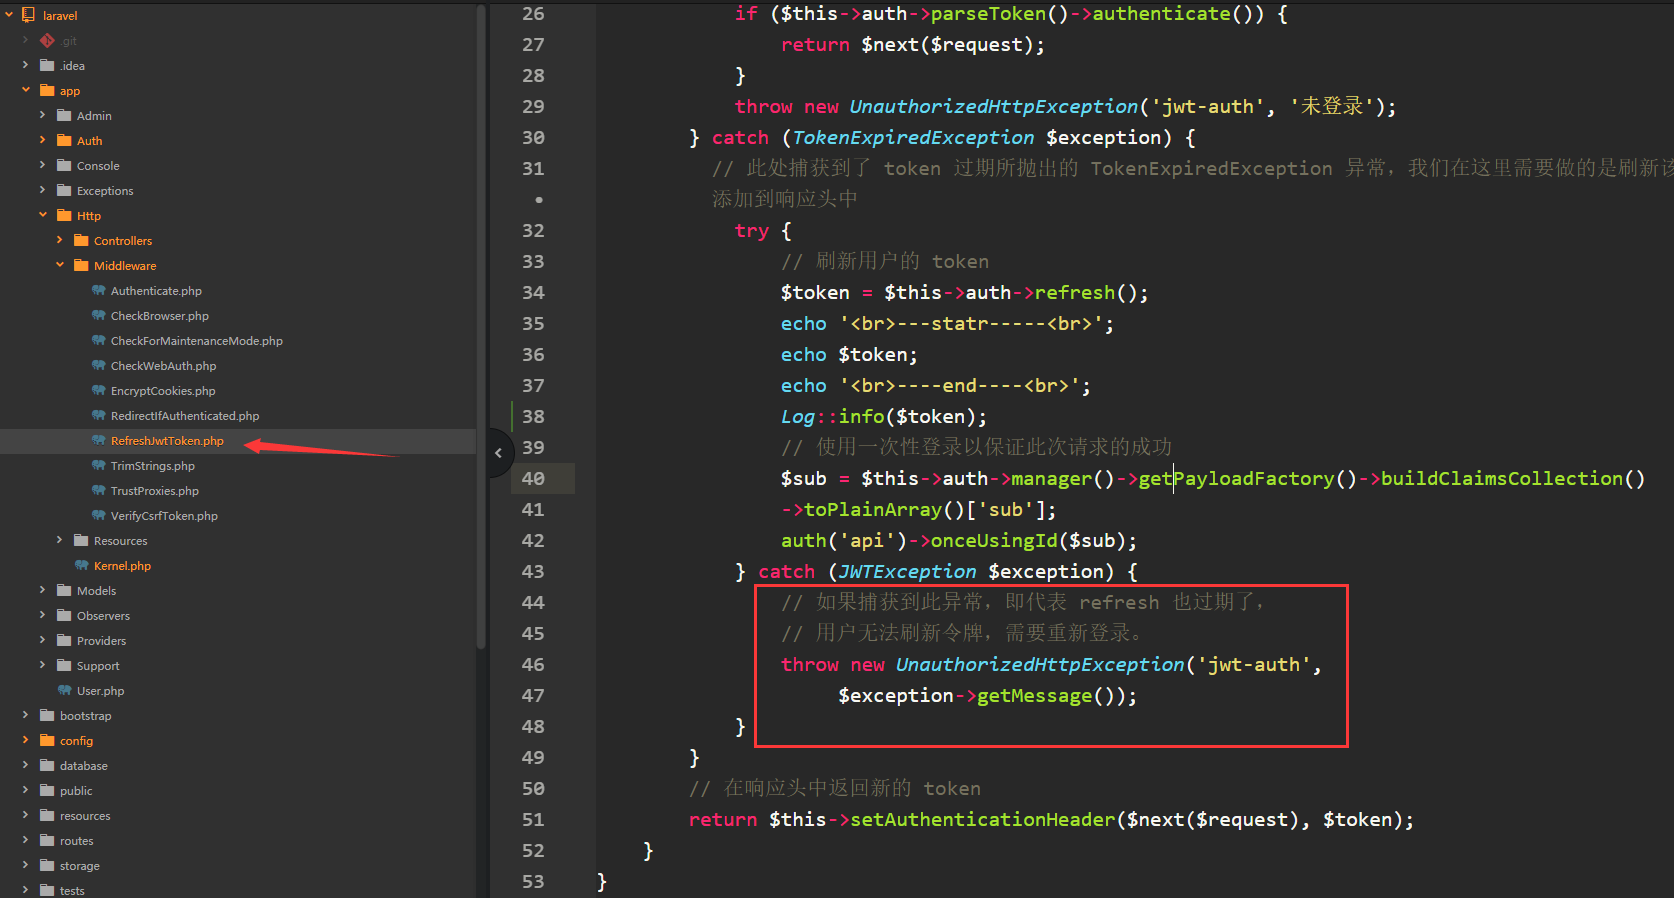Image resolution: width=1674 pixels, height=898 pixels.
Task: Click line number 26 in gutter
Action: 533,14
